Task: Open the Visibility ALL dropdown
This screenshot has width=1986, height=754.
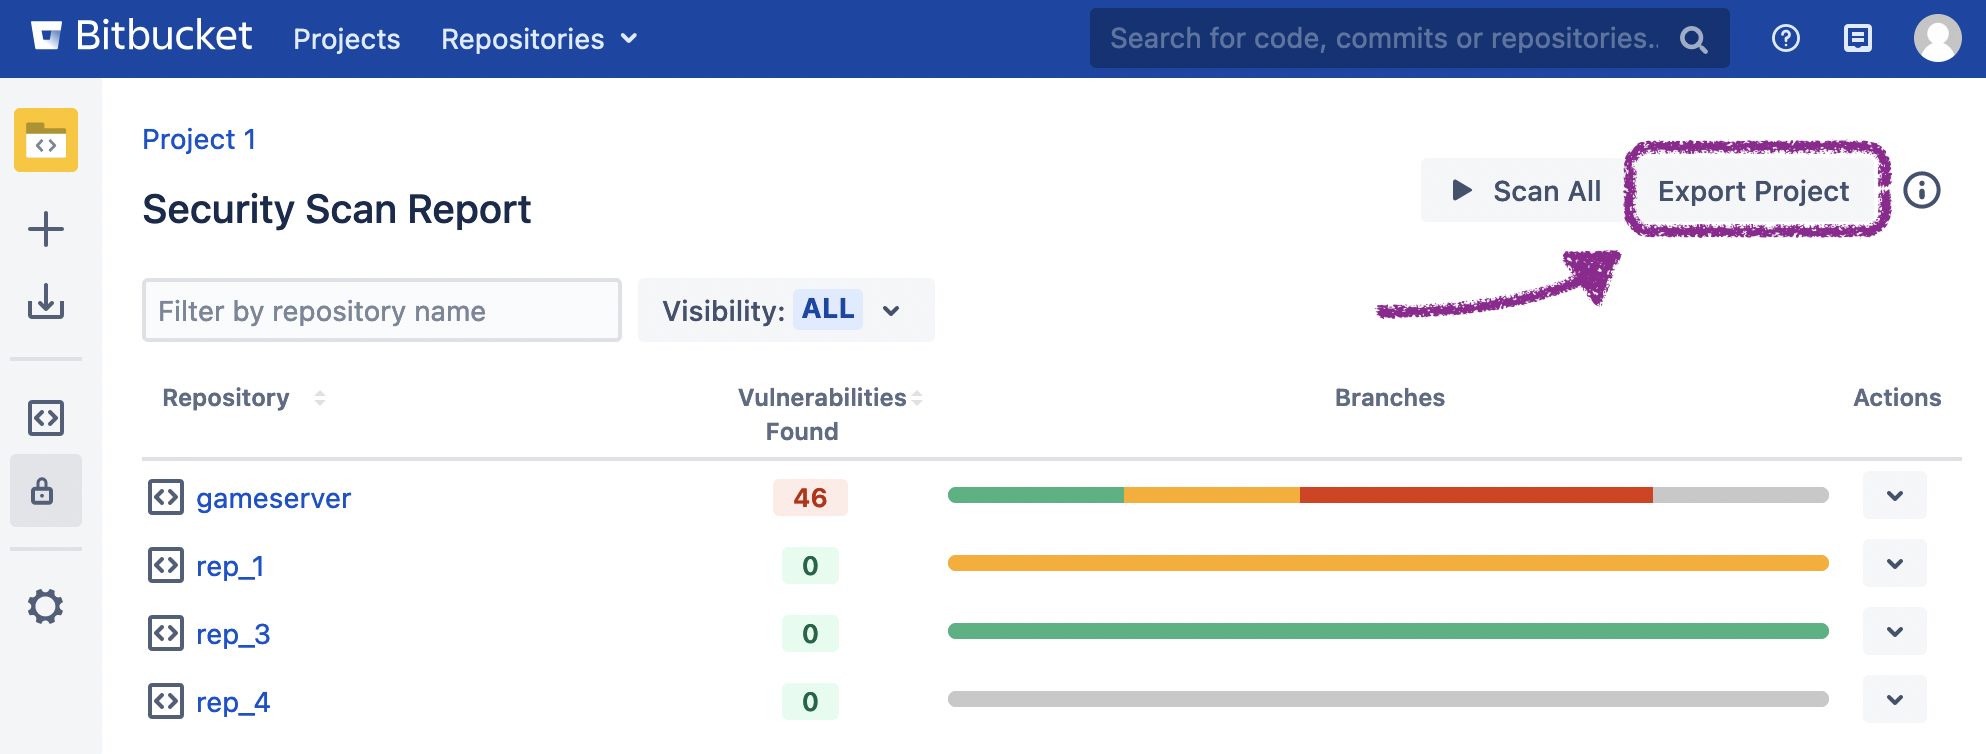Action: tap(786, 311)
